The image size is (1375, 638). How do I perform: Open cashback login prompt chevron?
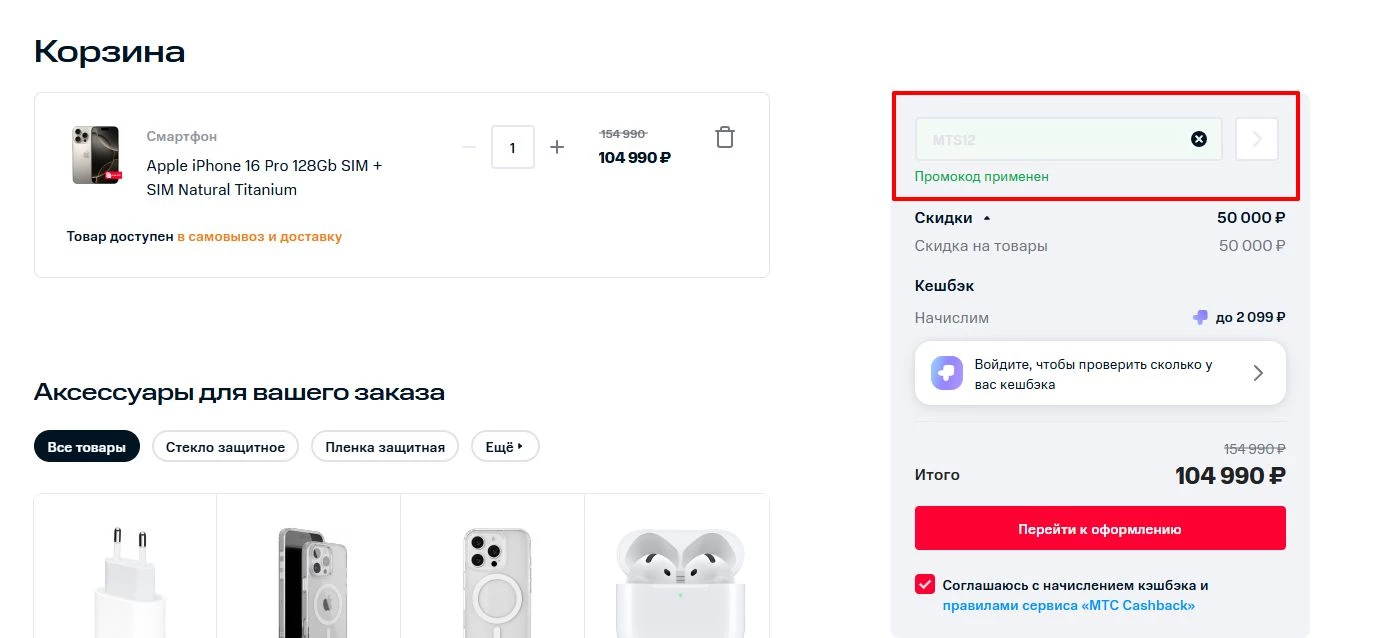click(1258, 373)
